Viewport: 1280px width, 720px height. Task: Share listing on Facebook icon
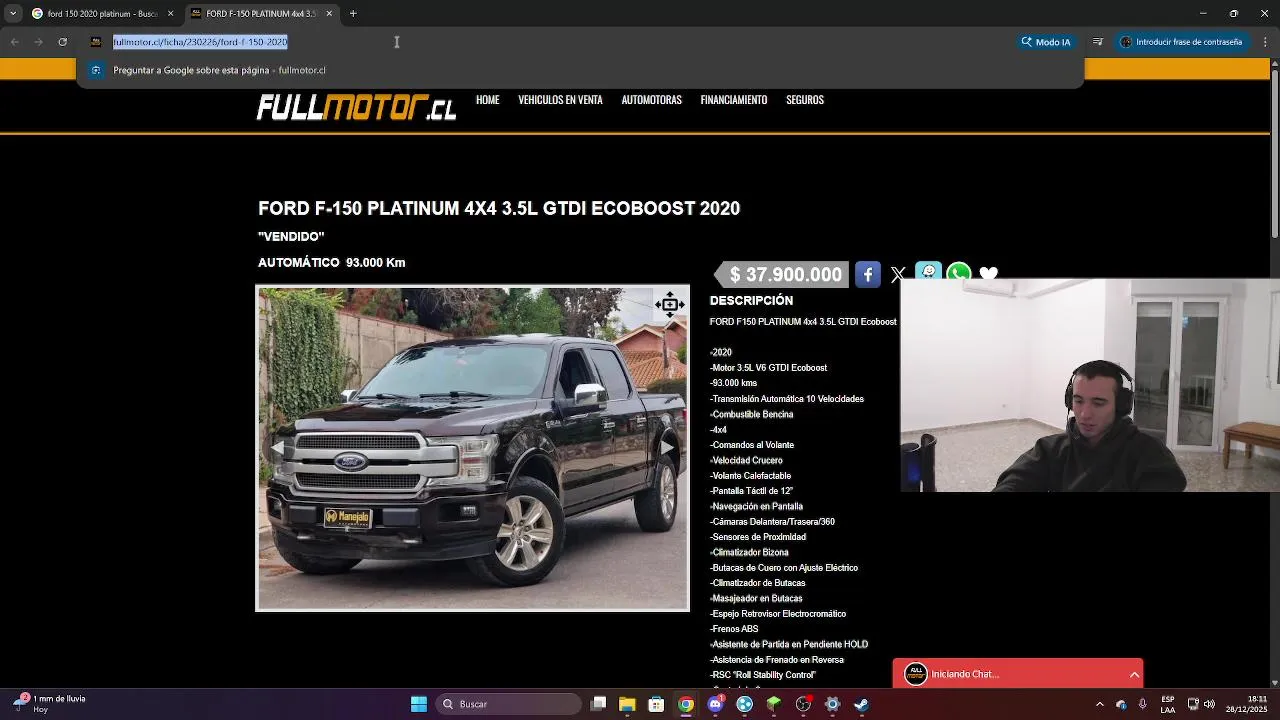[x=868, y=274]
